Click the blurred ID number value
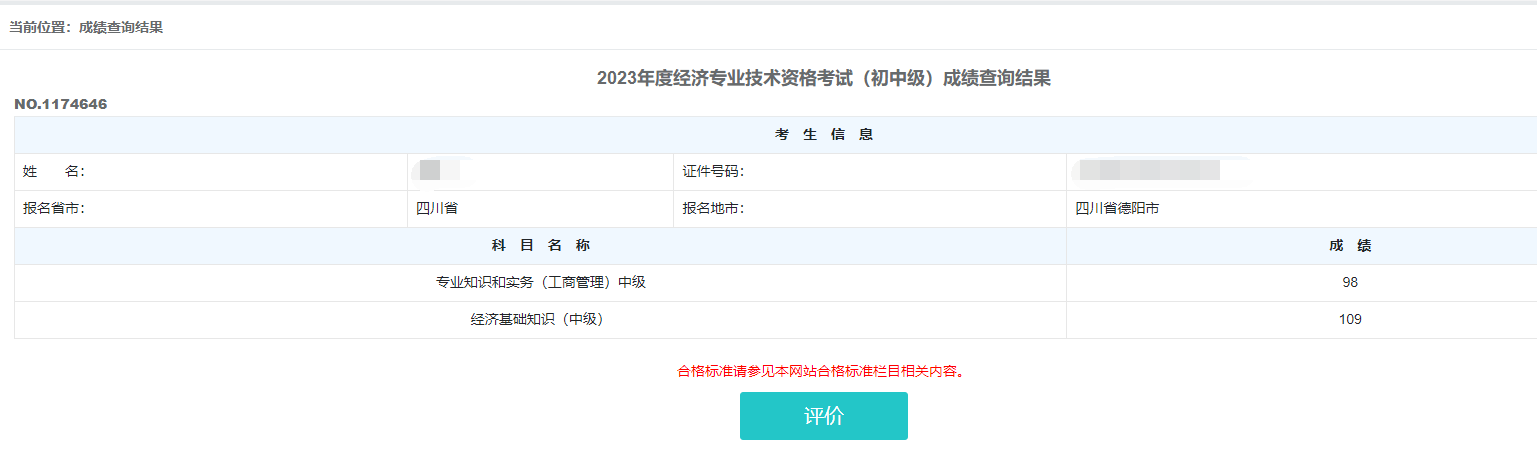The image size is (1537, 455). pyautogui.click(x=1149, y=171)
